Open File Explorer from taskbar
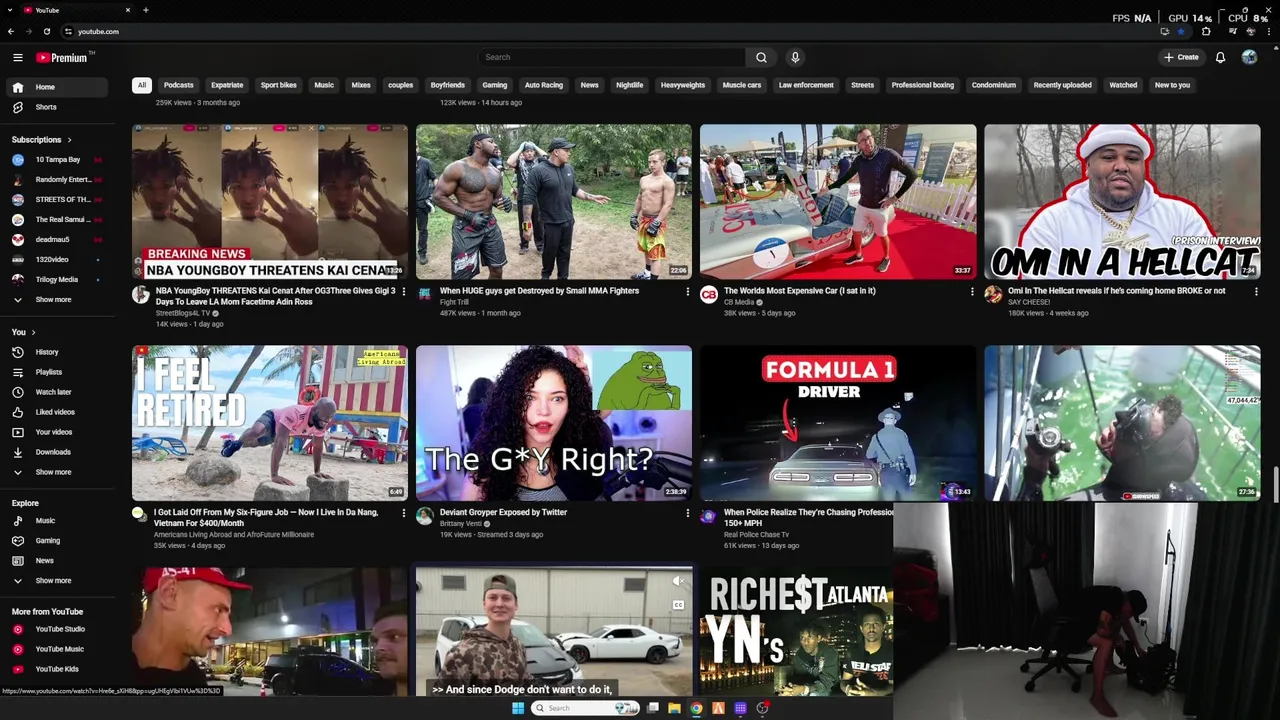Screen dimensions: 1280x720 (675, 708)
